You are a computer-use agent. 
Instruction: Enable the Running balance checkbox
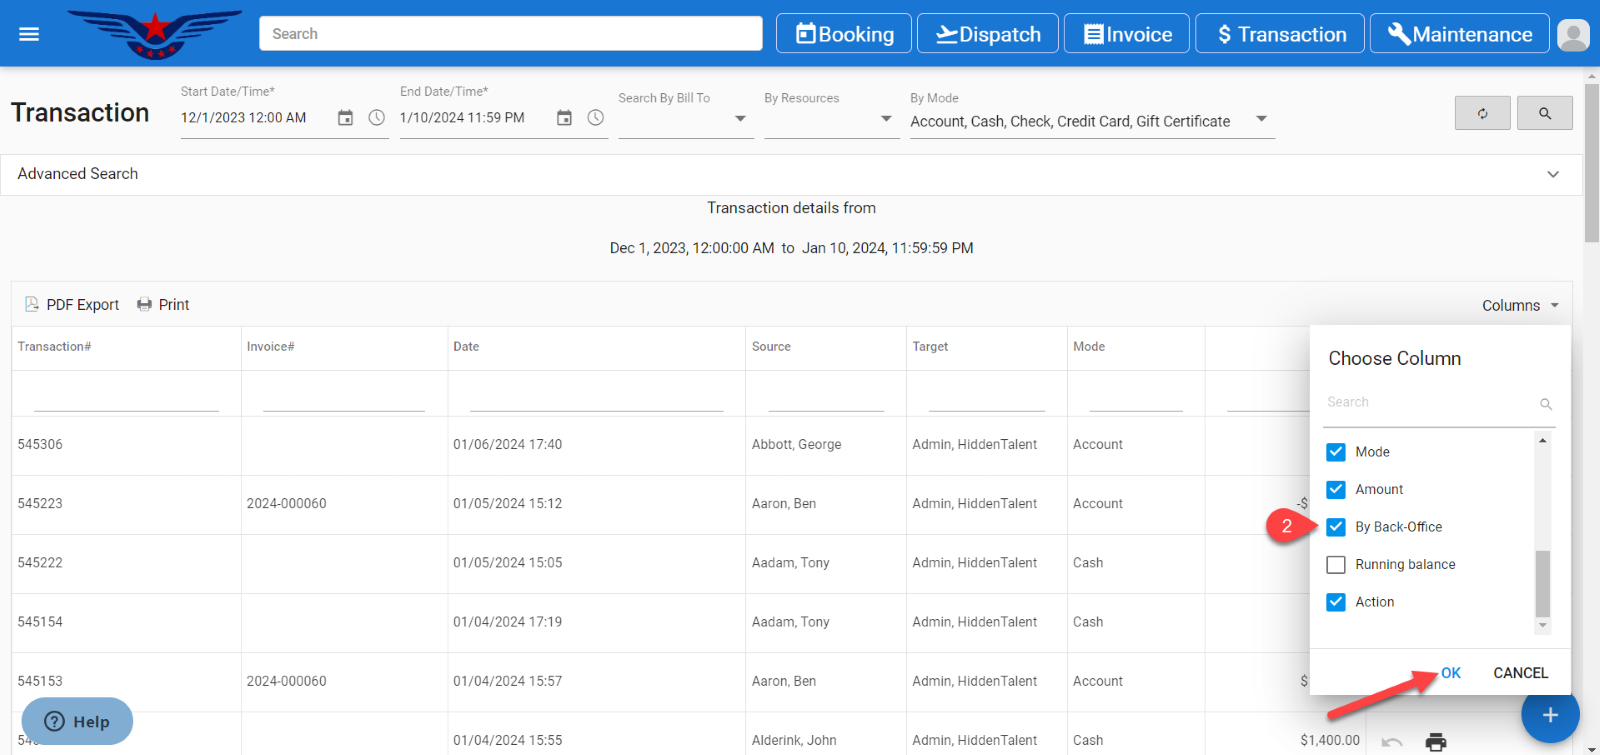click(x=1336, y=565)
